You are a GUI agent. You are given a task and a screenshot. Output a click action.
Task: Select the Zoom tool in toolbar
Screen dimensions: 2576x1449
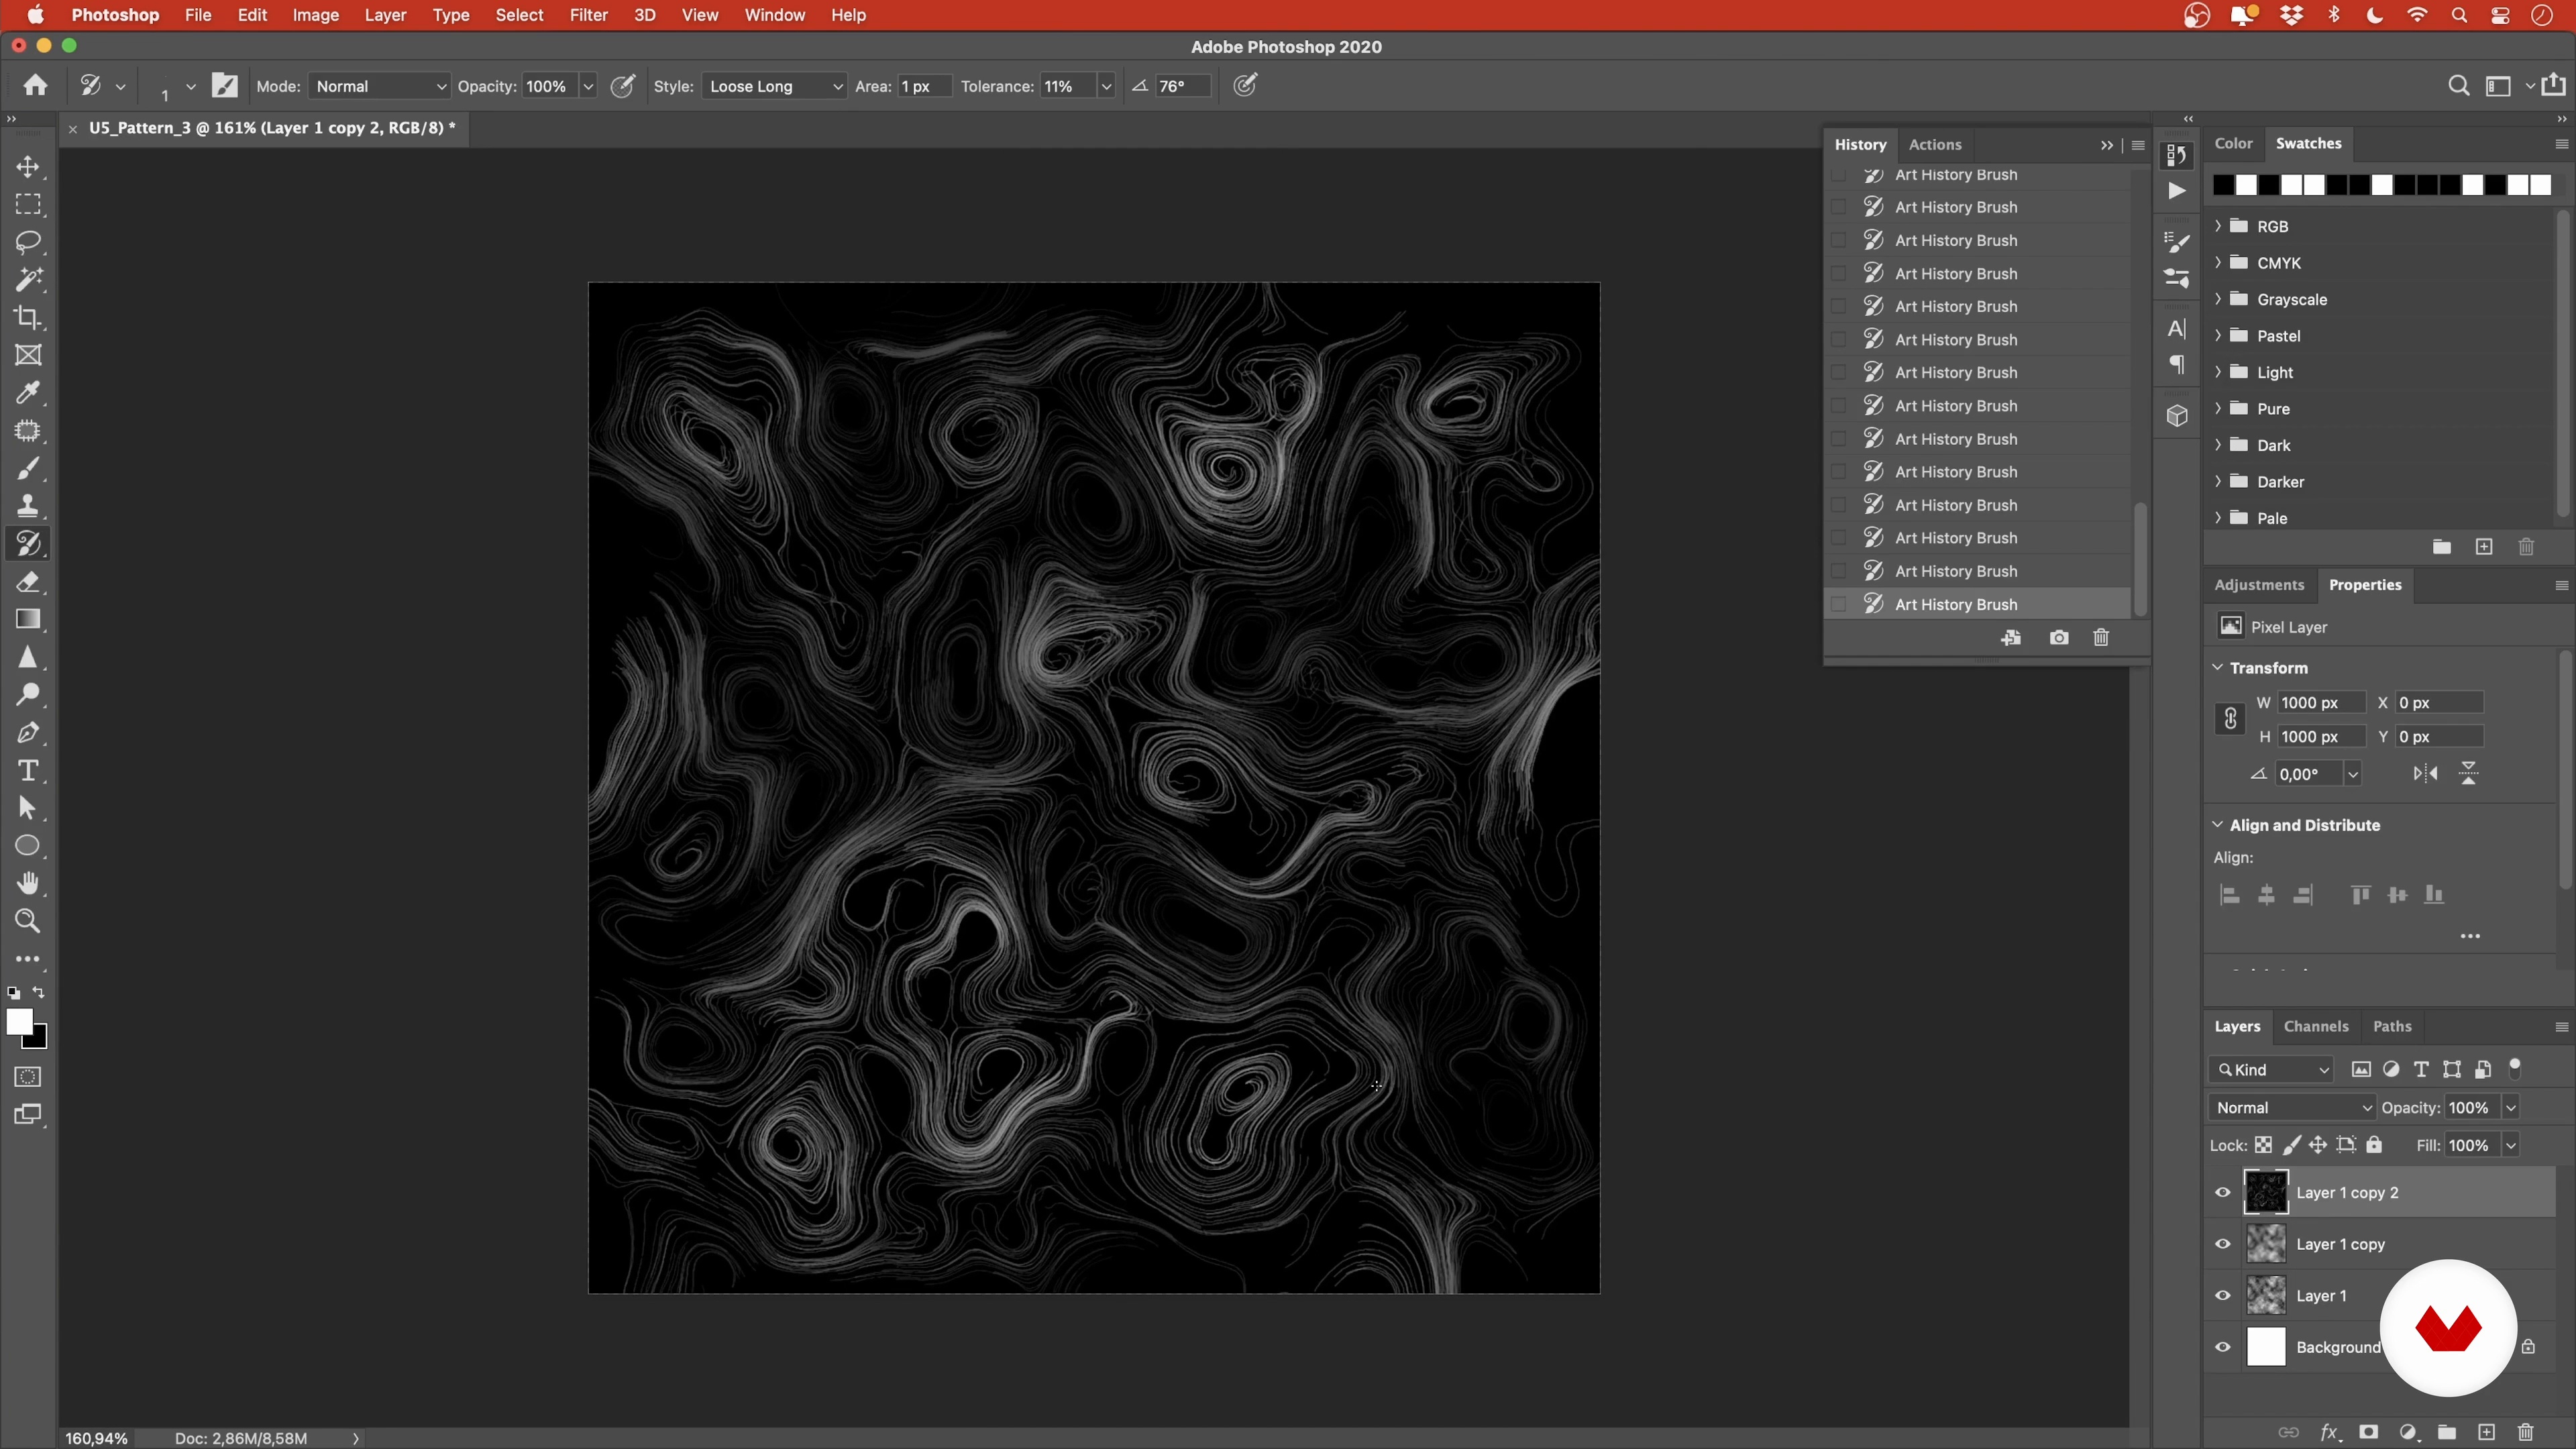[28, 921]
